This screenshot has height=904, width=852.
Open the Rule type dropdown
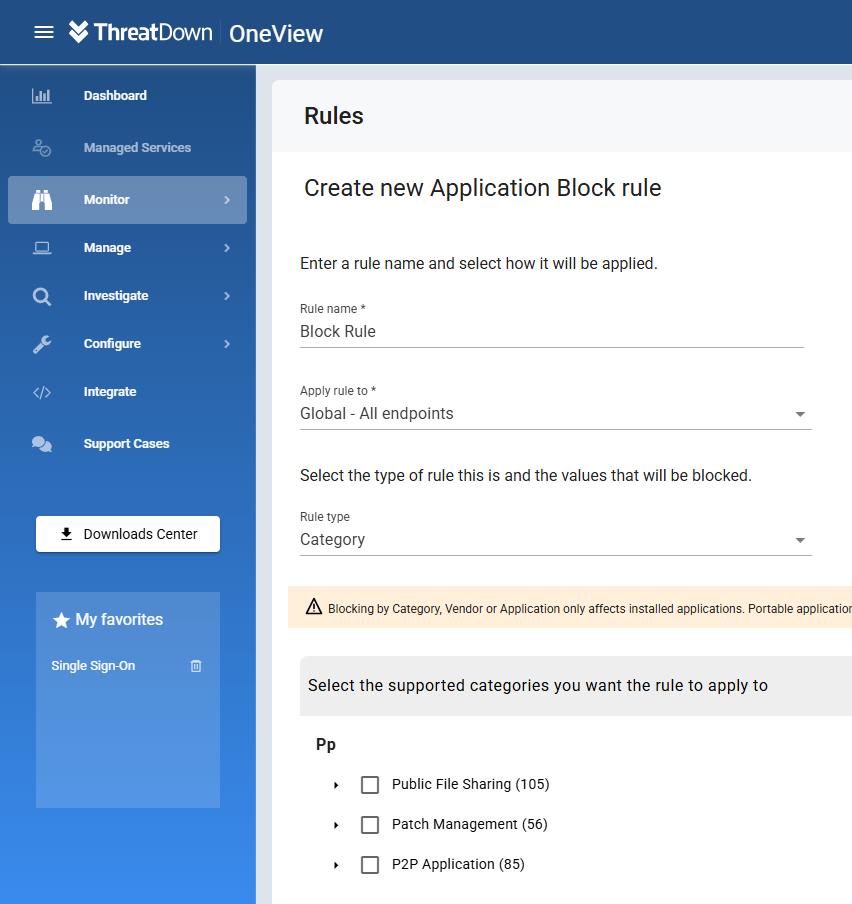coord(556,540)
